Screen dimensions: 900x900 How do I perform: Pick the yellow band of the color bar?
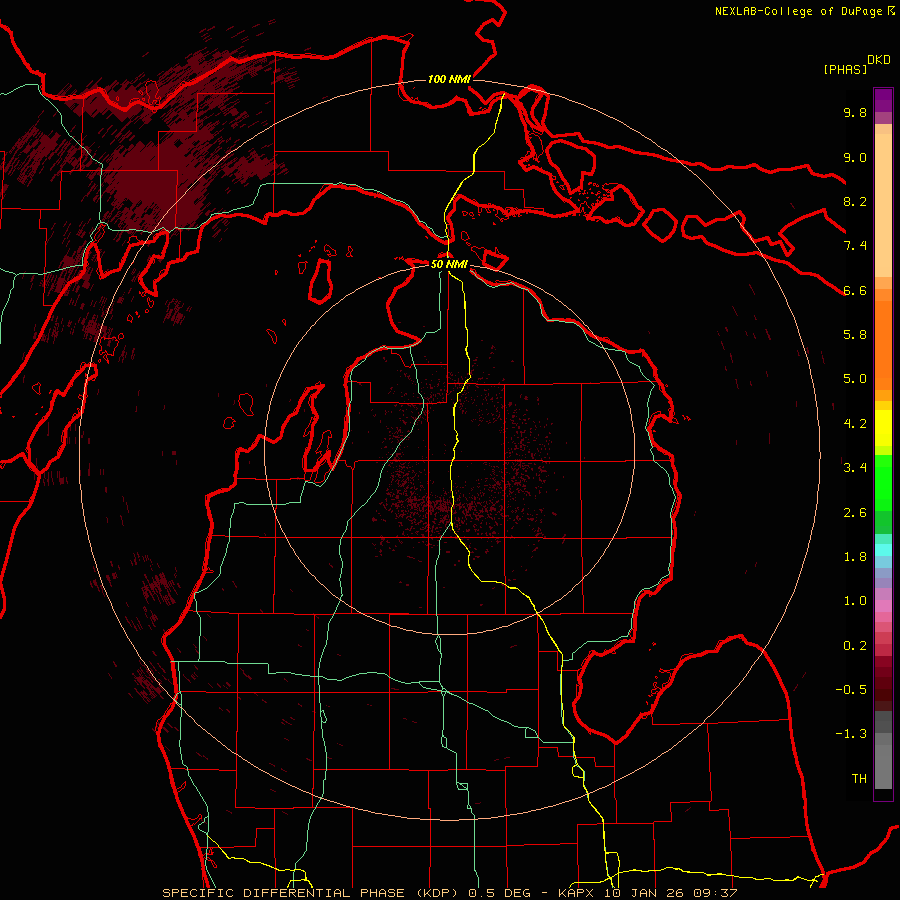883,428
